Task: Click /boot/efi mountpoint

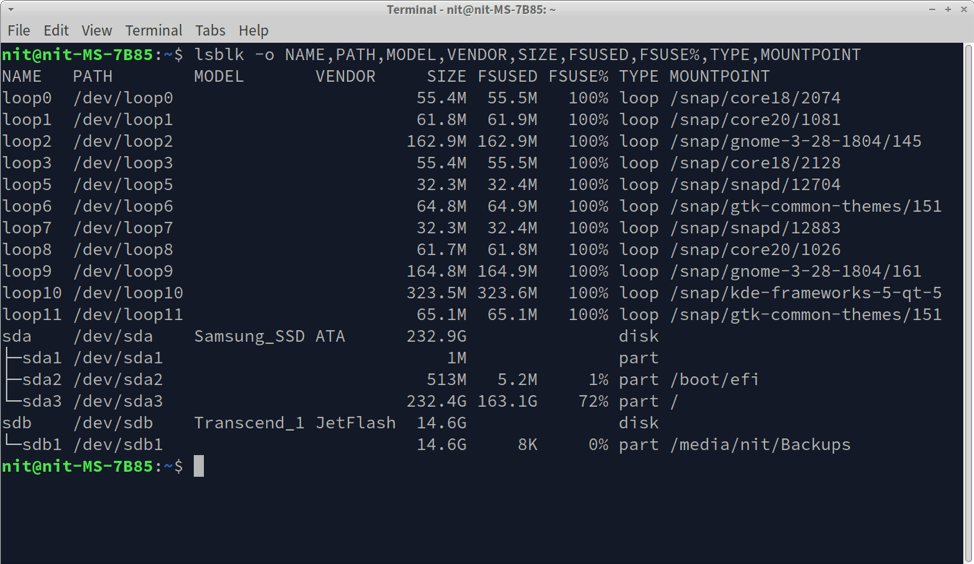Action: click(x=714, y=380)
